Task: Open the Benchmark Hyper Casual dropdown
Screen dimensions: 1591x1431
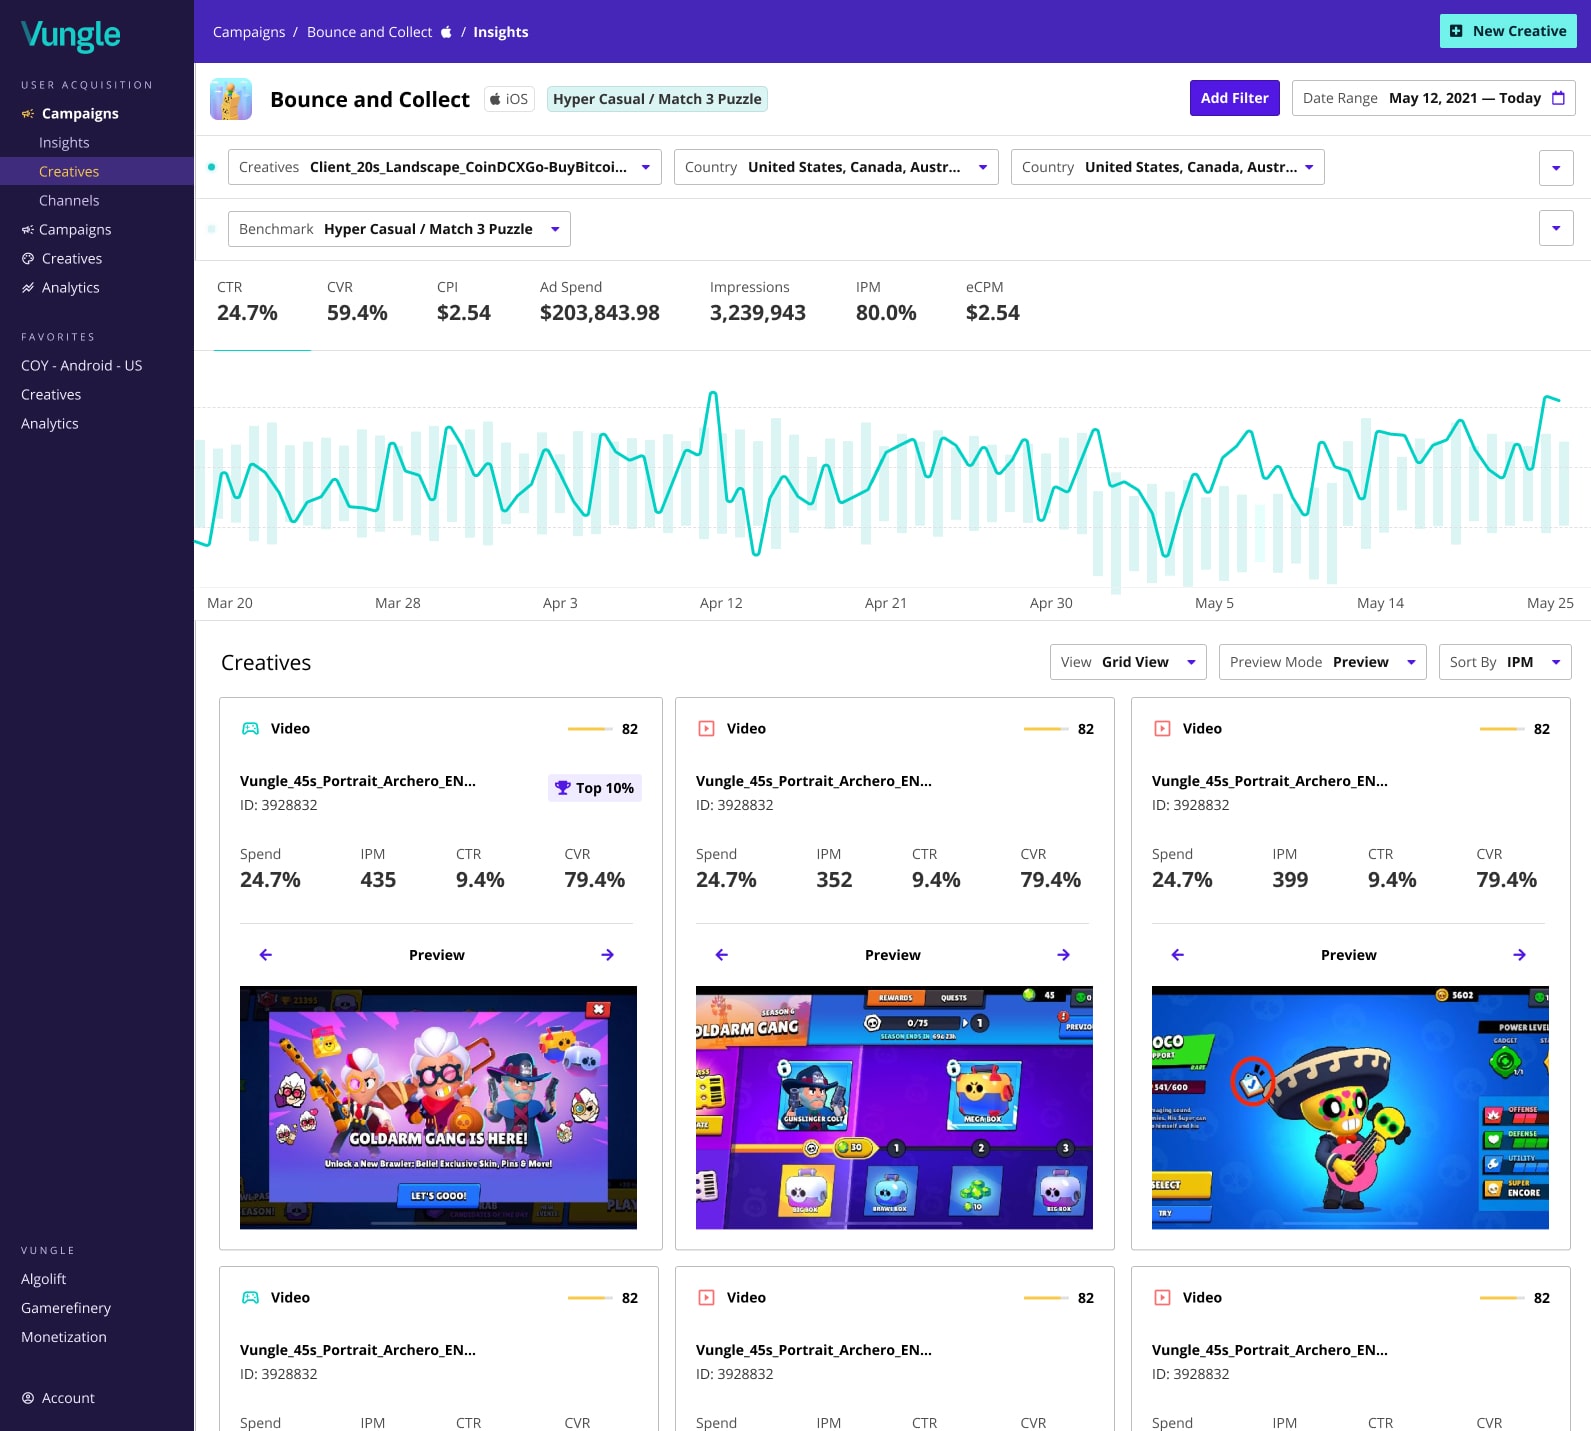Action: coord(399,229)
